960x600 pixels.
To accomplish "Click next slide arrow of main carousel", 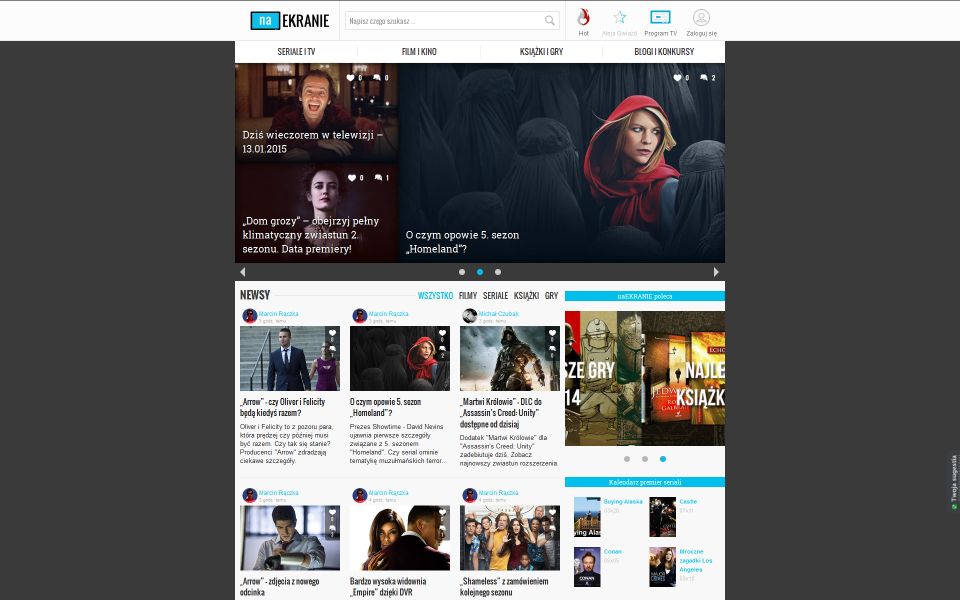I will [716, 272].
